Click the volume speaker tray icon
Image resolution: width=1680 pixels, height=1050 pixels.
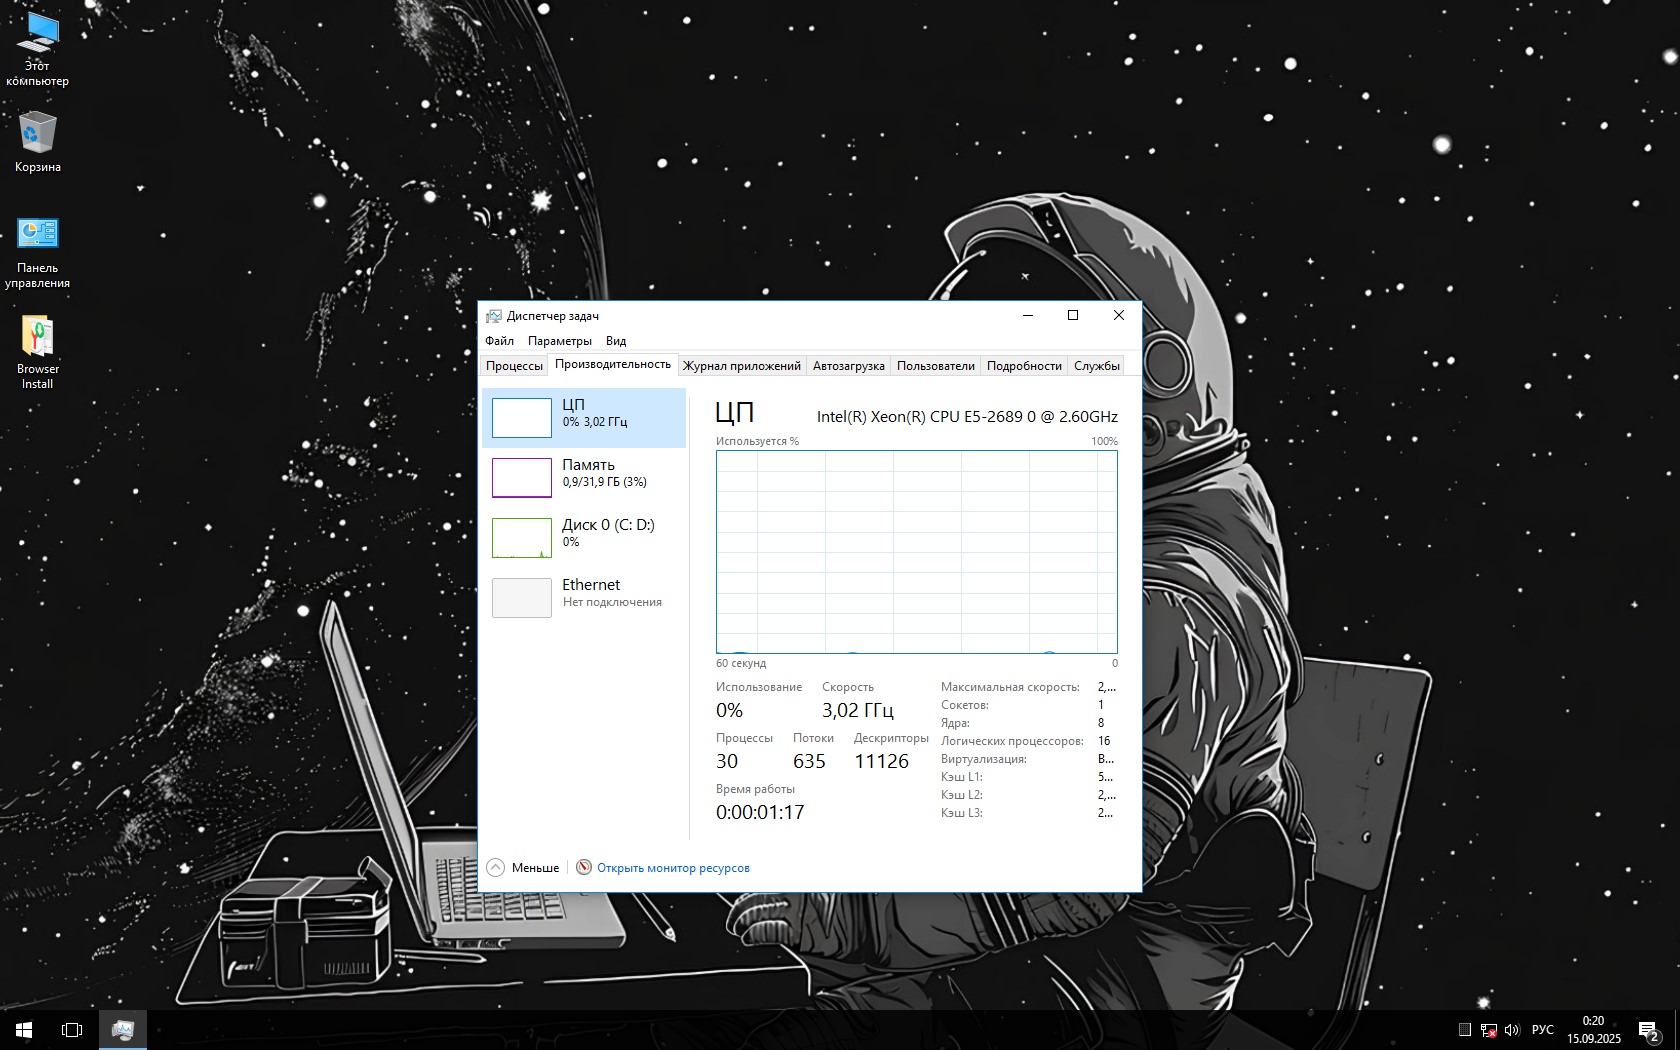[x=1511, y=1029]
